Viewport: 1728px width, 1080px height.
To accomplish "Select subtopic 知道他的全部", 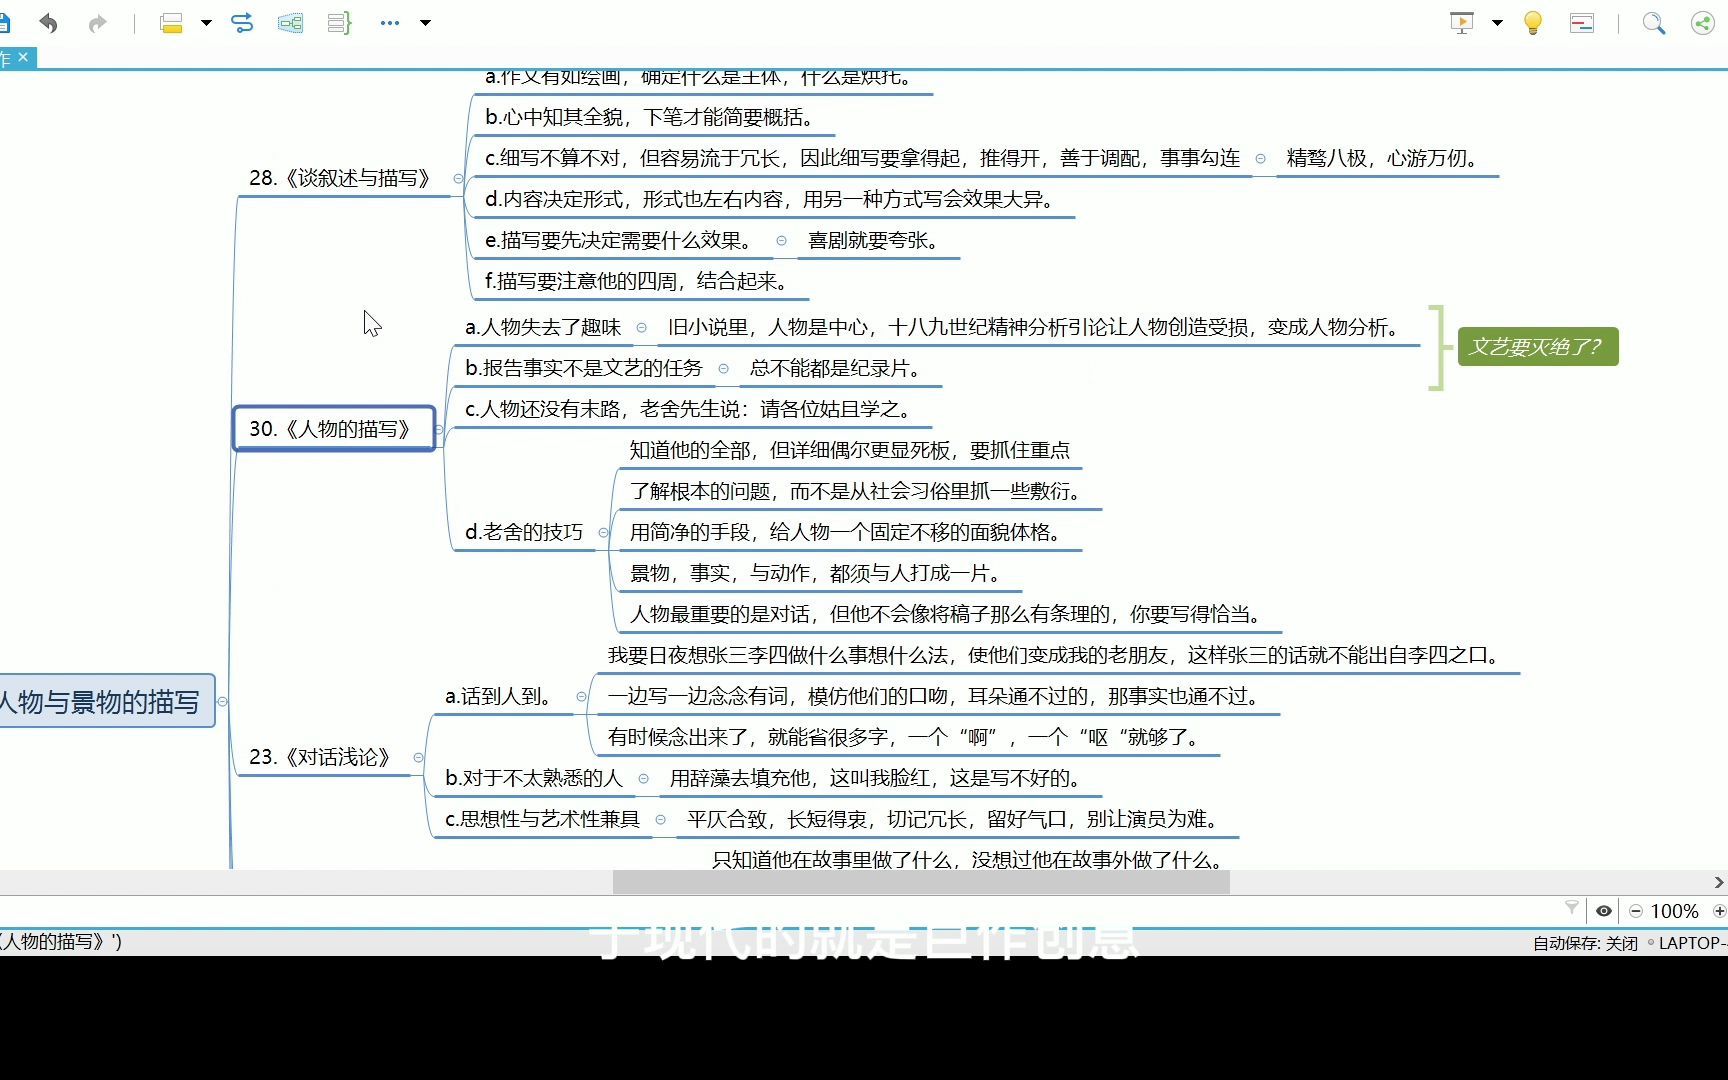I will [x=850, y=450].
